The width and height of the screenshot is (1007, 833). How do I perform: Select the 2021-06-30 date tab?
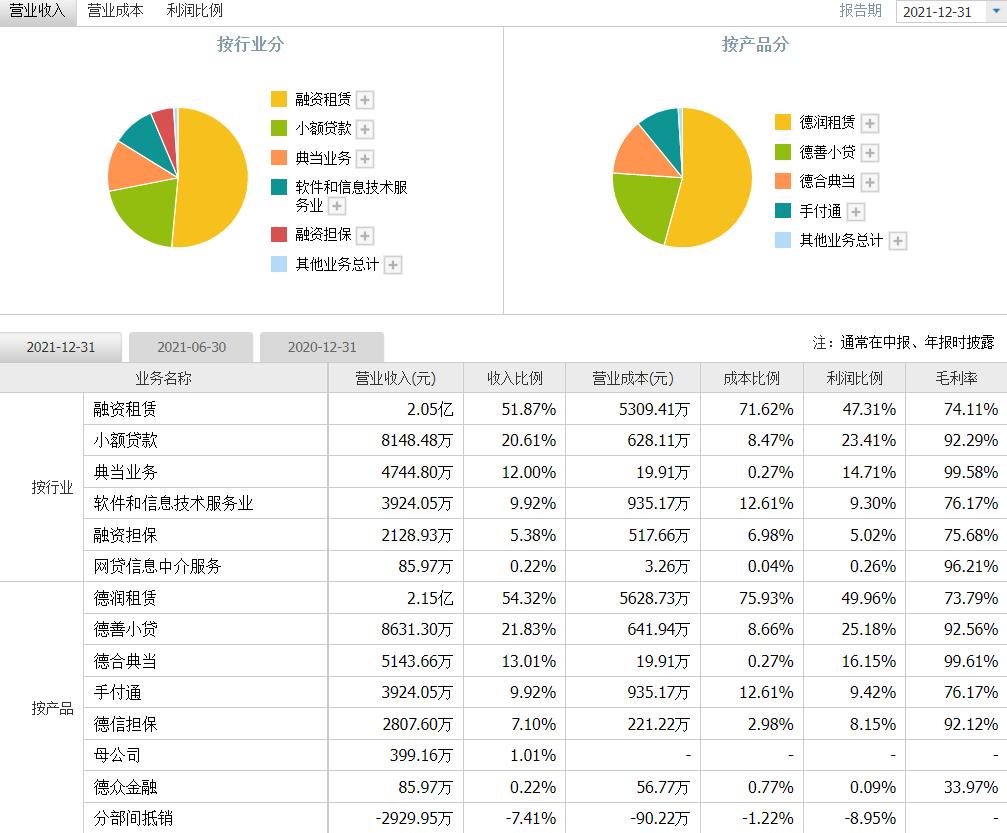[x=190, y=346]
